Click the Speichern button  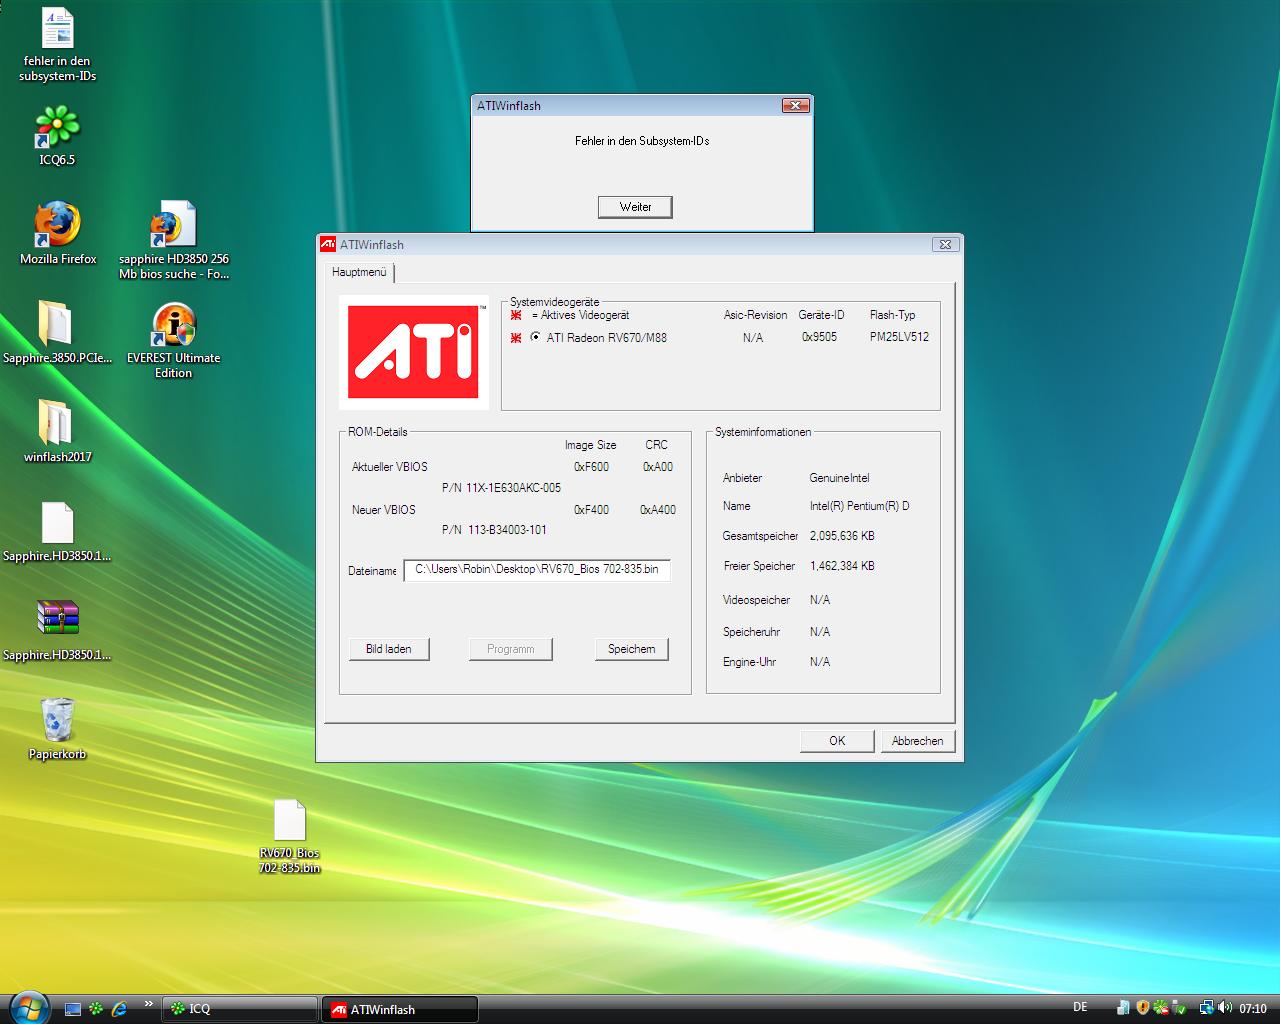[x=632, y=649]
